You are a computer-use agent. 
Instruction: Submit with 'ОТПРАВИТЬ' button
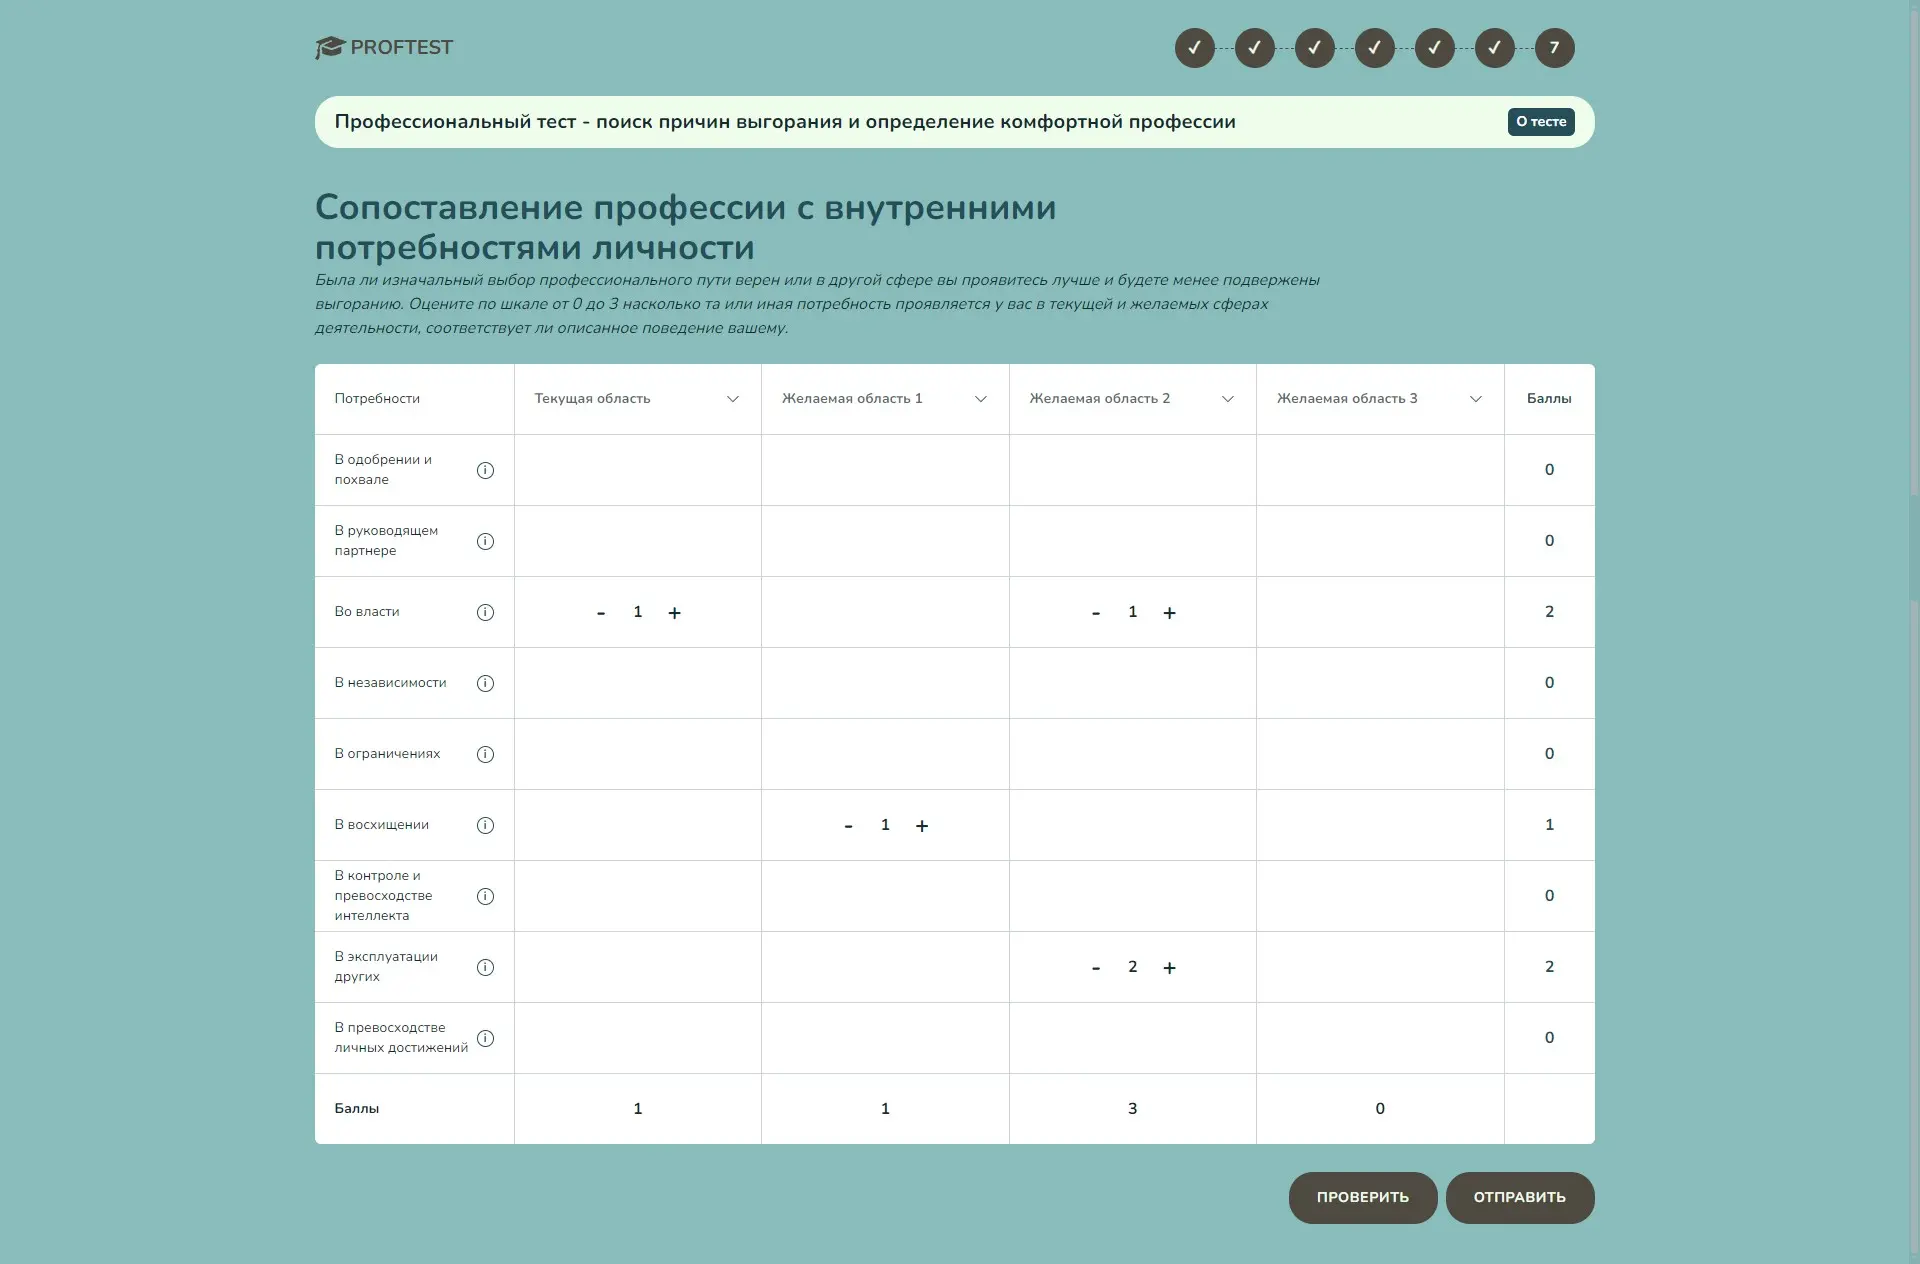1519,1197
